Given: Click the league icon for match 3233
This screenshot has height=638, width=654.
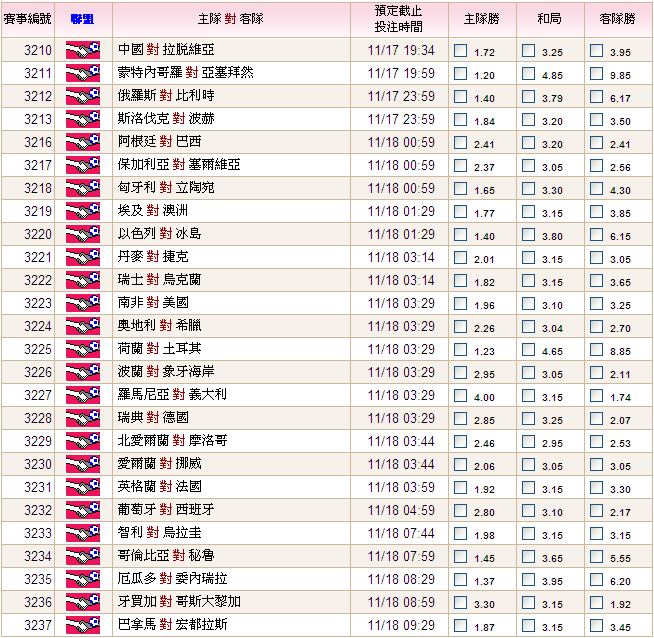Looking at the screenshot, I should point(83,533).
